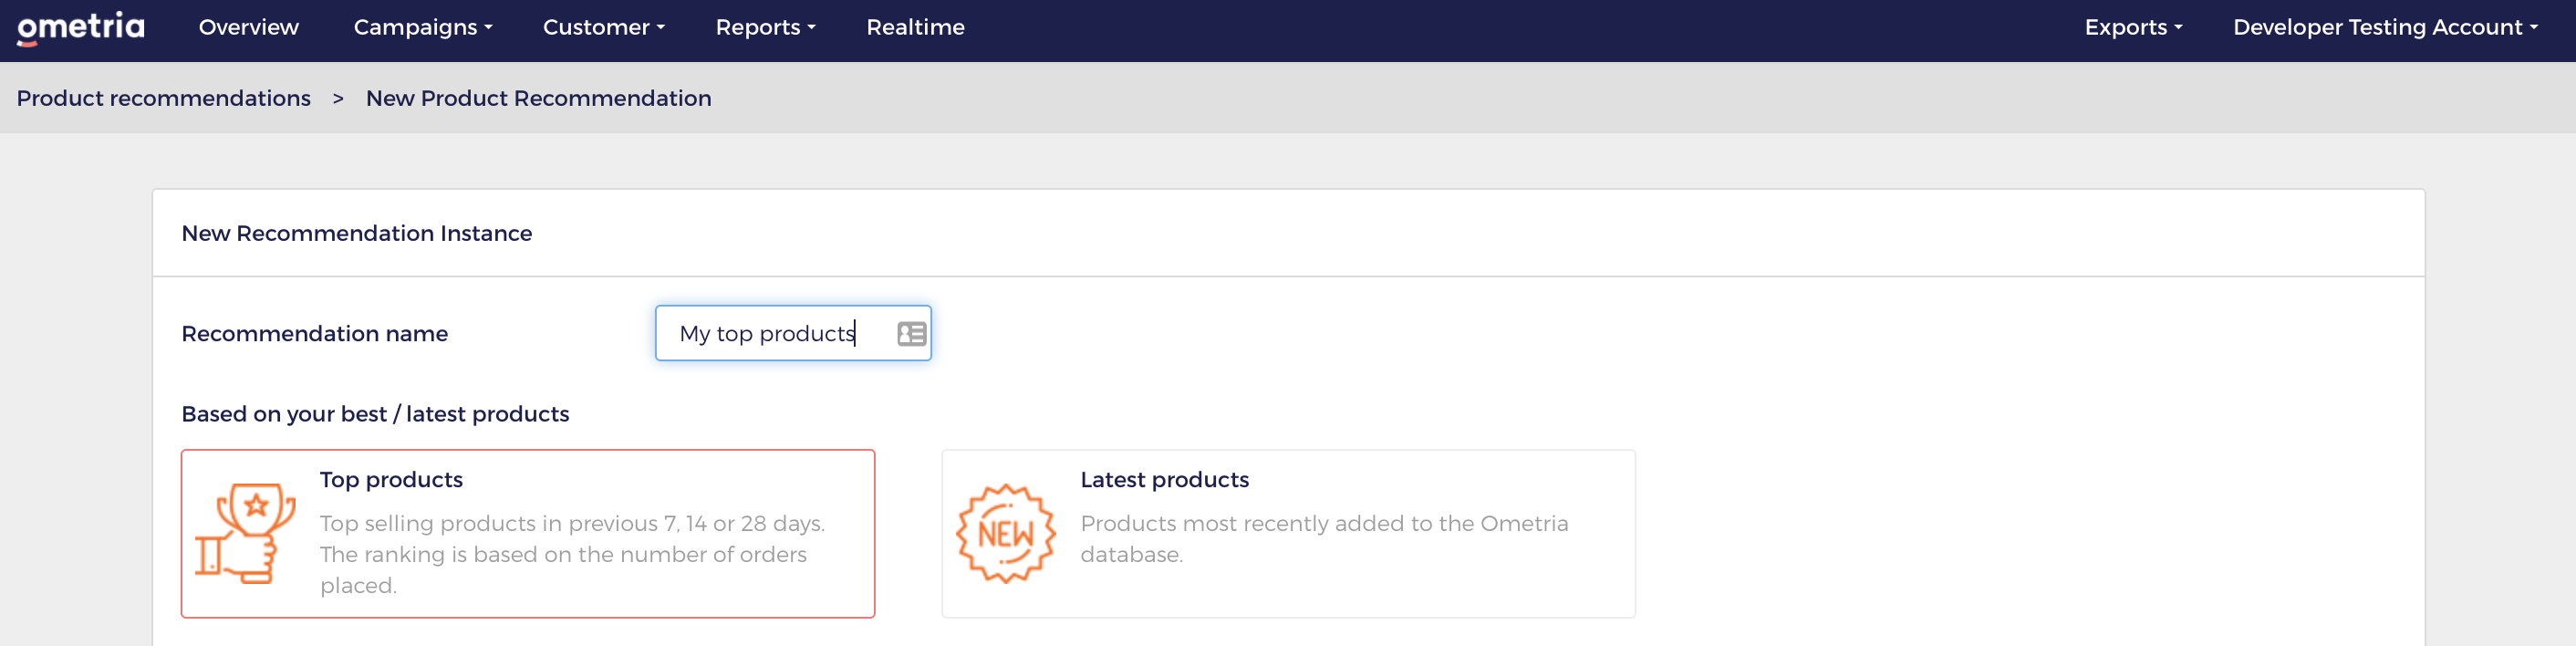Image resolution: width=2576 pixels, height=646 pixels.
Task: Navigate back to Product recommendations breadcrumb
Action: pos(163,98)
